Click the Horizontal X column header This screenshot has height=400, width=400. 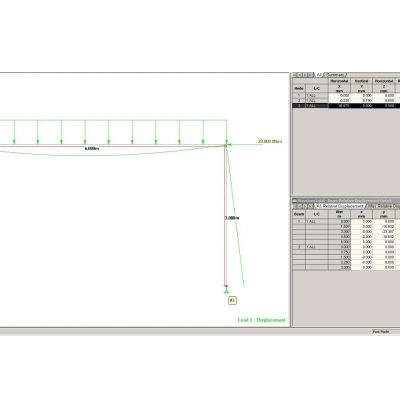(x=339, y=86)
